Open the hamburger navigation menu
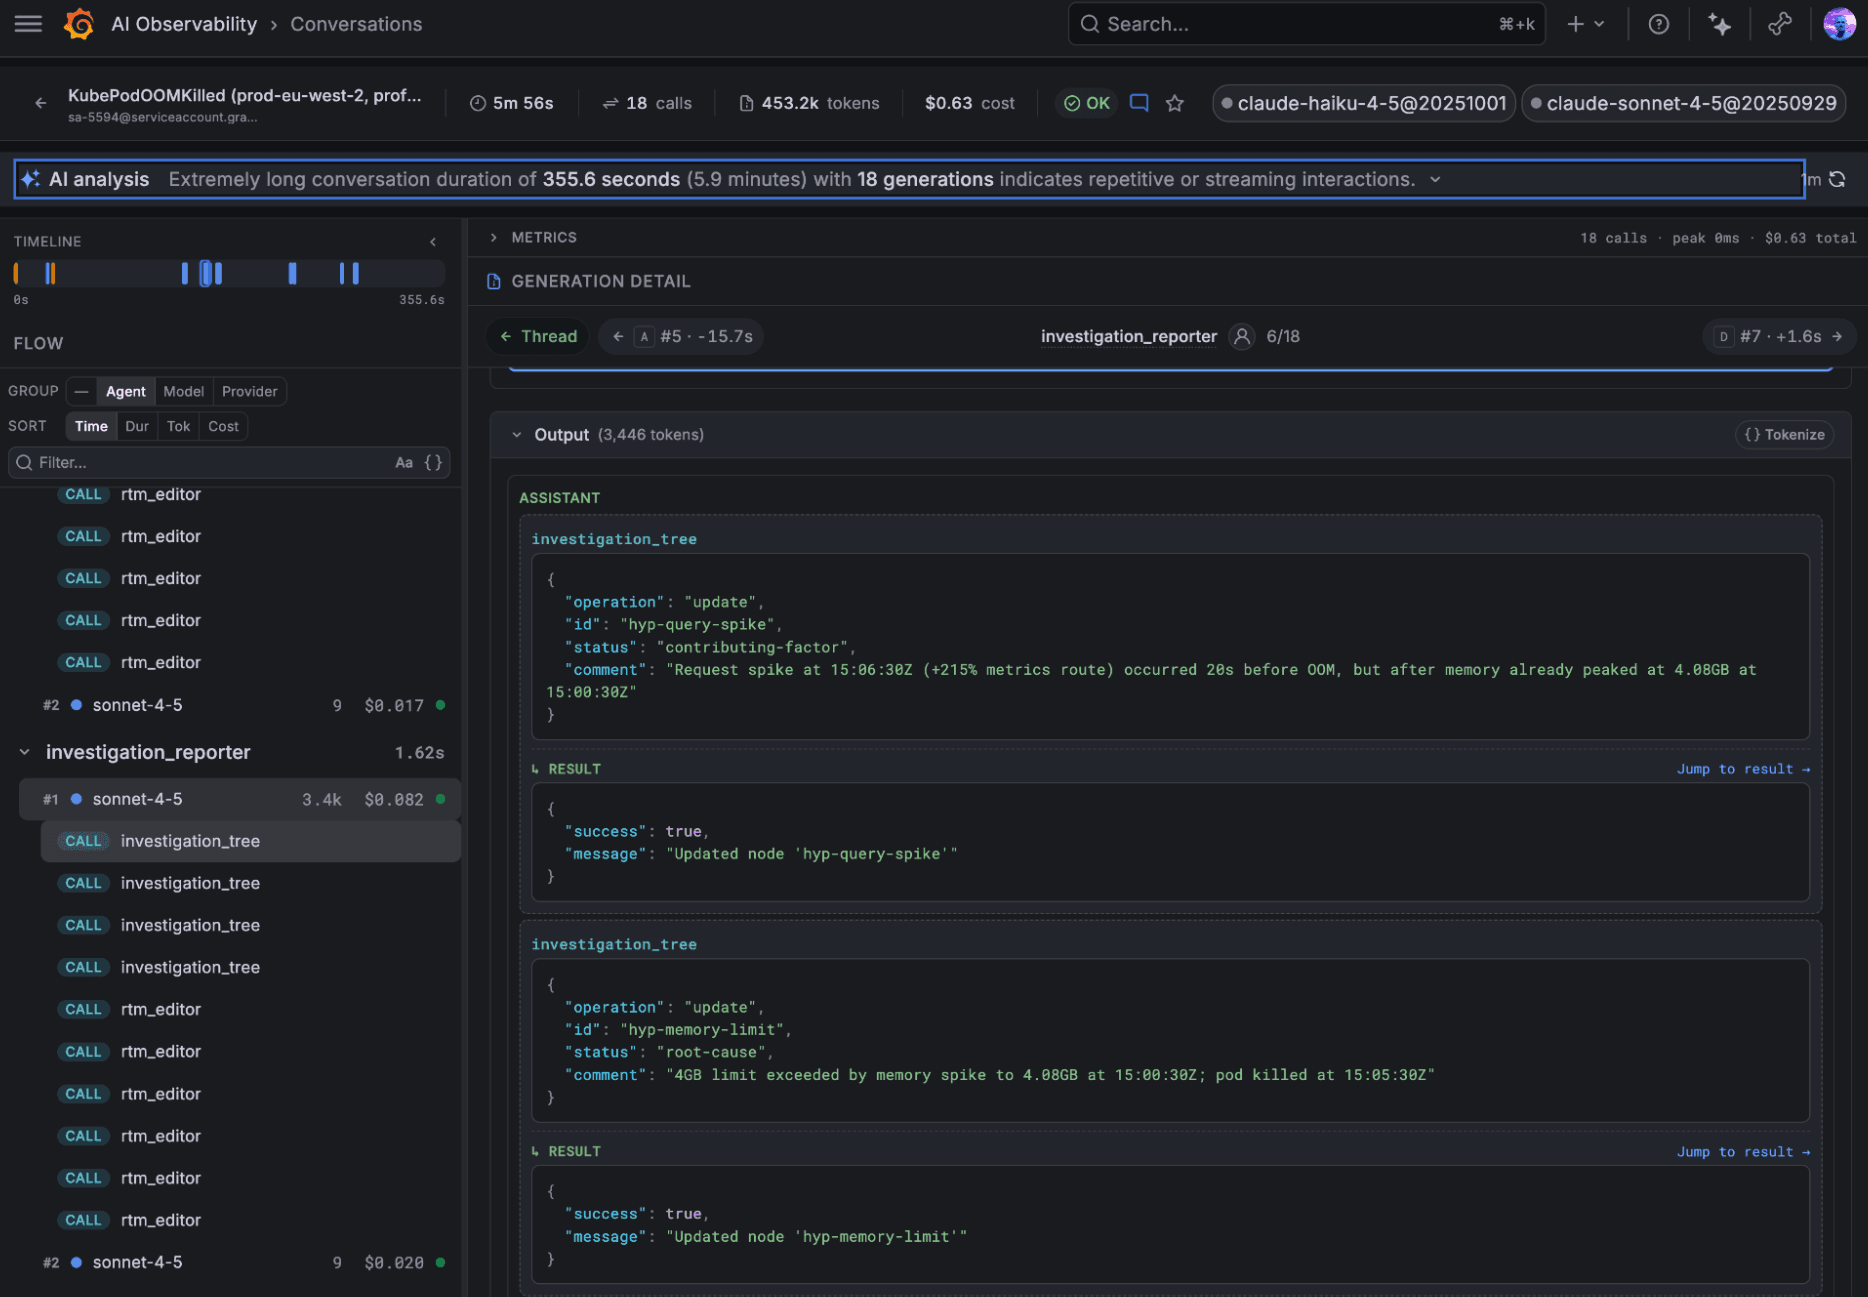1868x1297 pixels. point(28,24)
